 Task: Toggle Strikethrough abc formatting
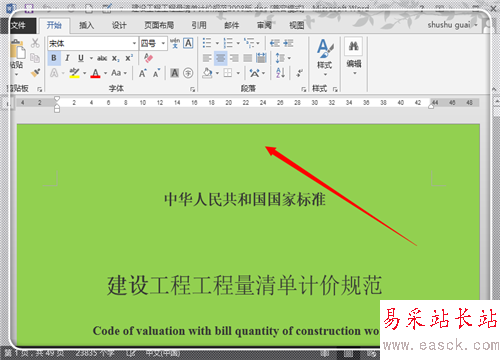tap(102, 58)
